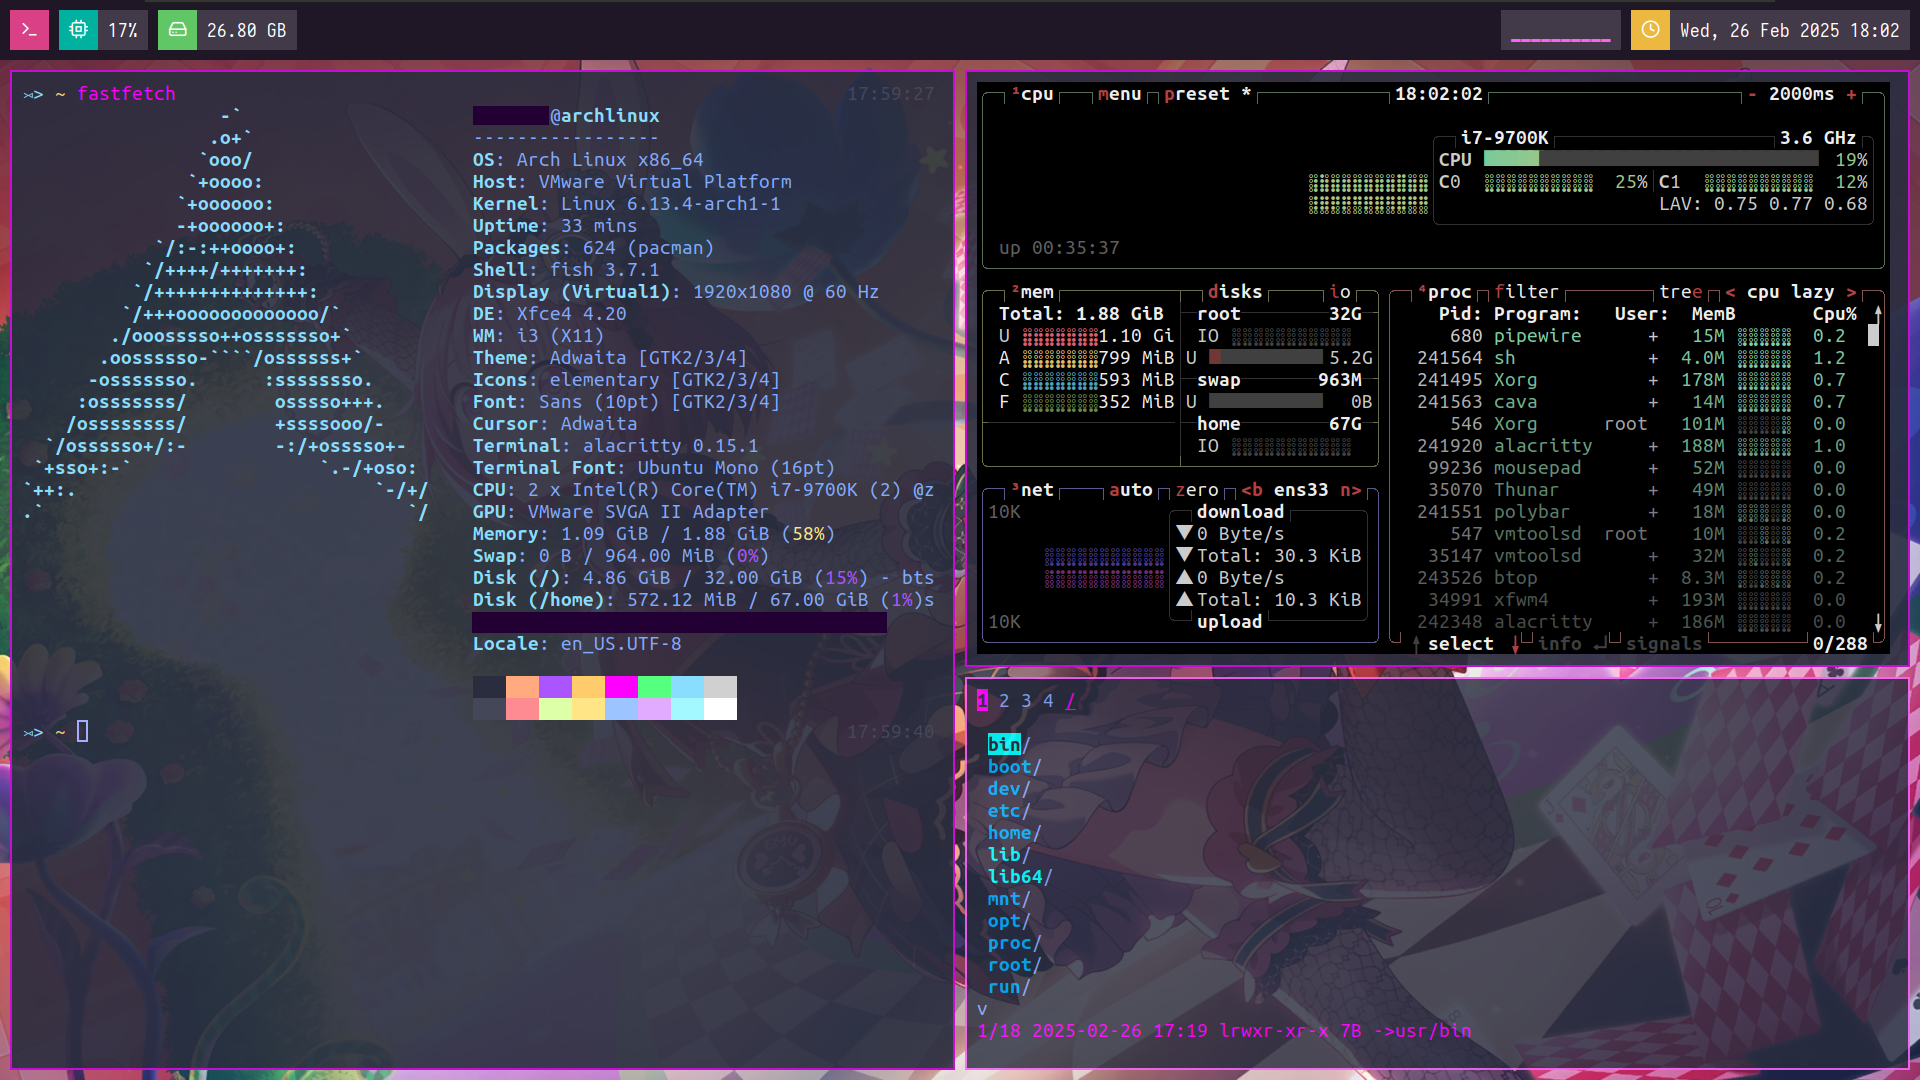The image size is (1920, 1080).
Task: Click the yellow clock icon in the top bar
Action: [1650, 30]
